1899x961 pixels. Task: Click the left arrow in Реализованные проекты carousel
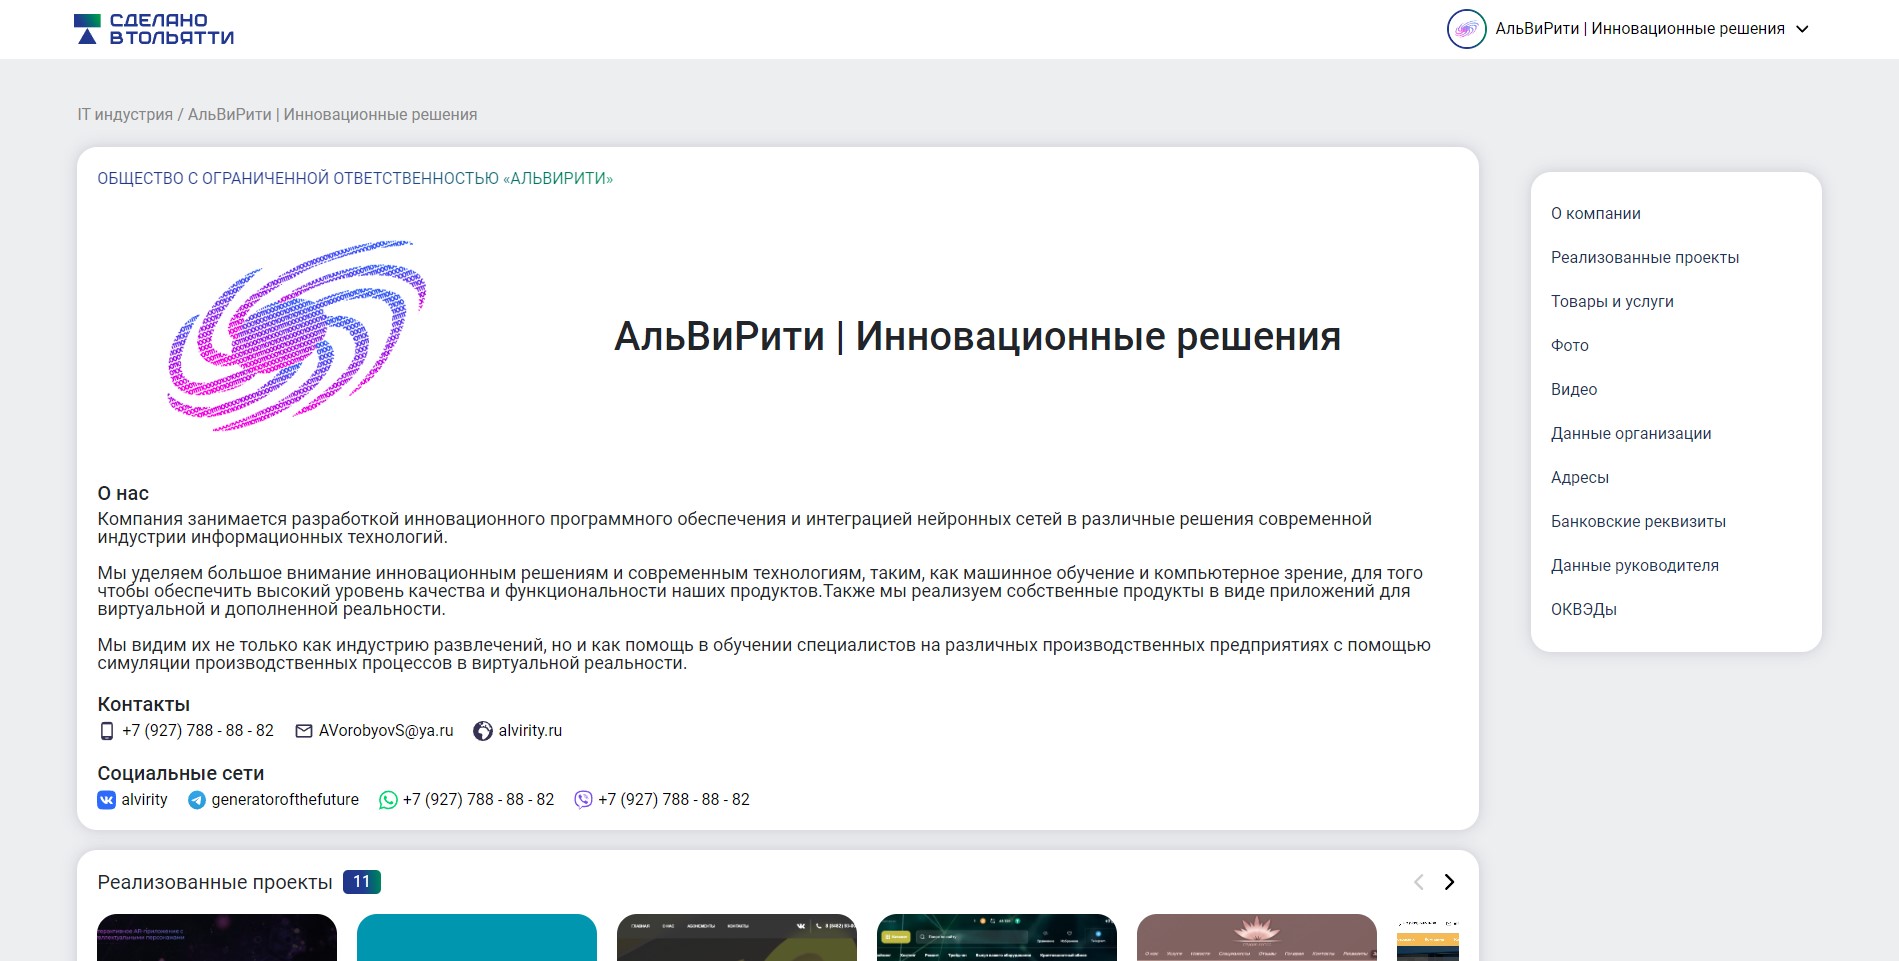click(x=1417, y=883)
